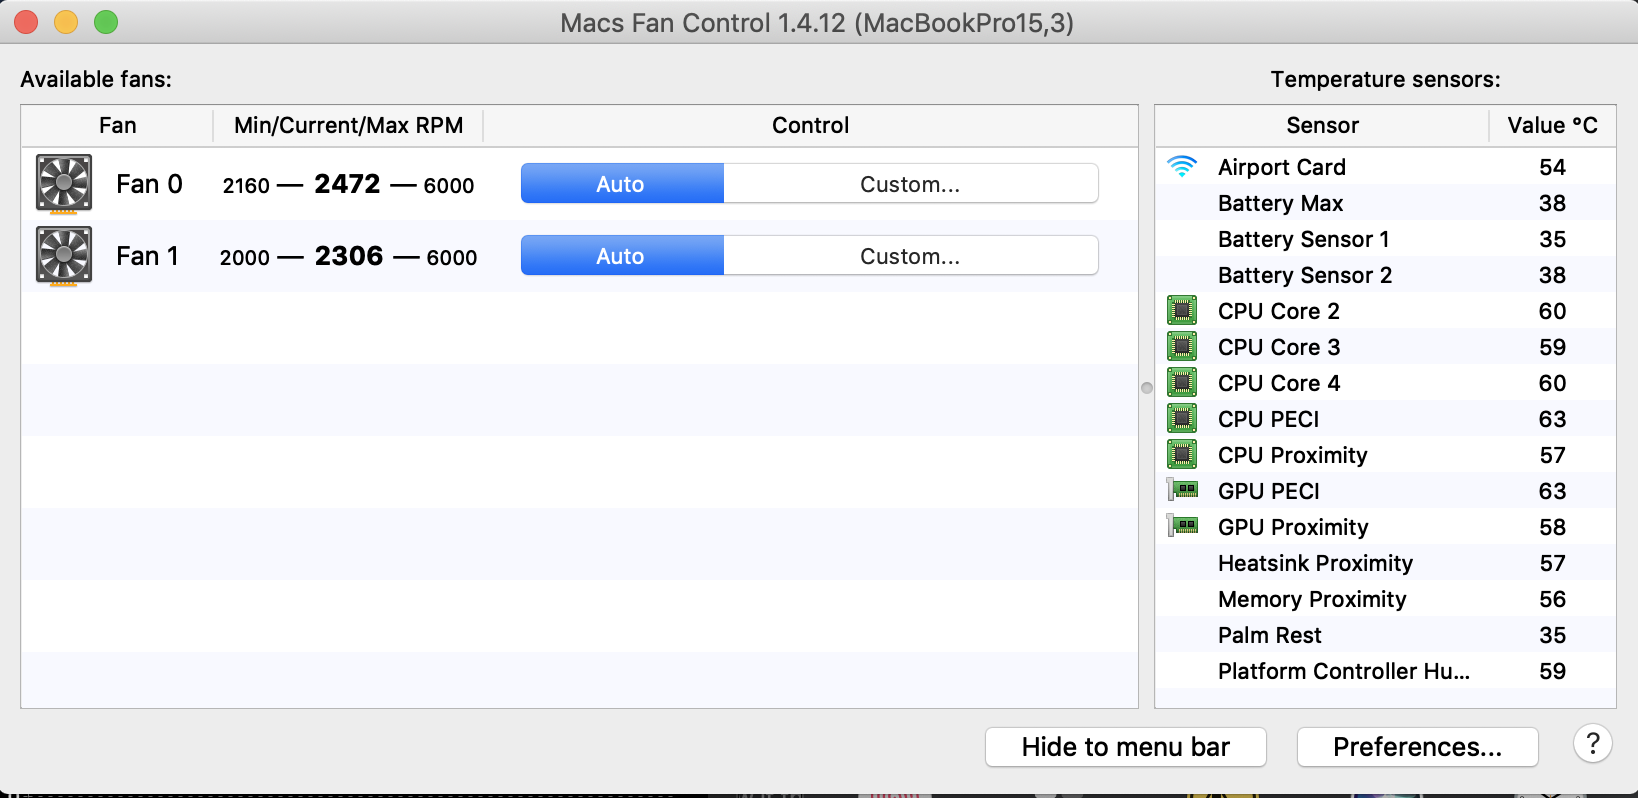The width and height of the screenshot is (1638, 798).
Task: Minimize window with yellow button
Action: tap(66, 22)
